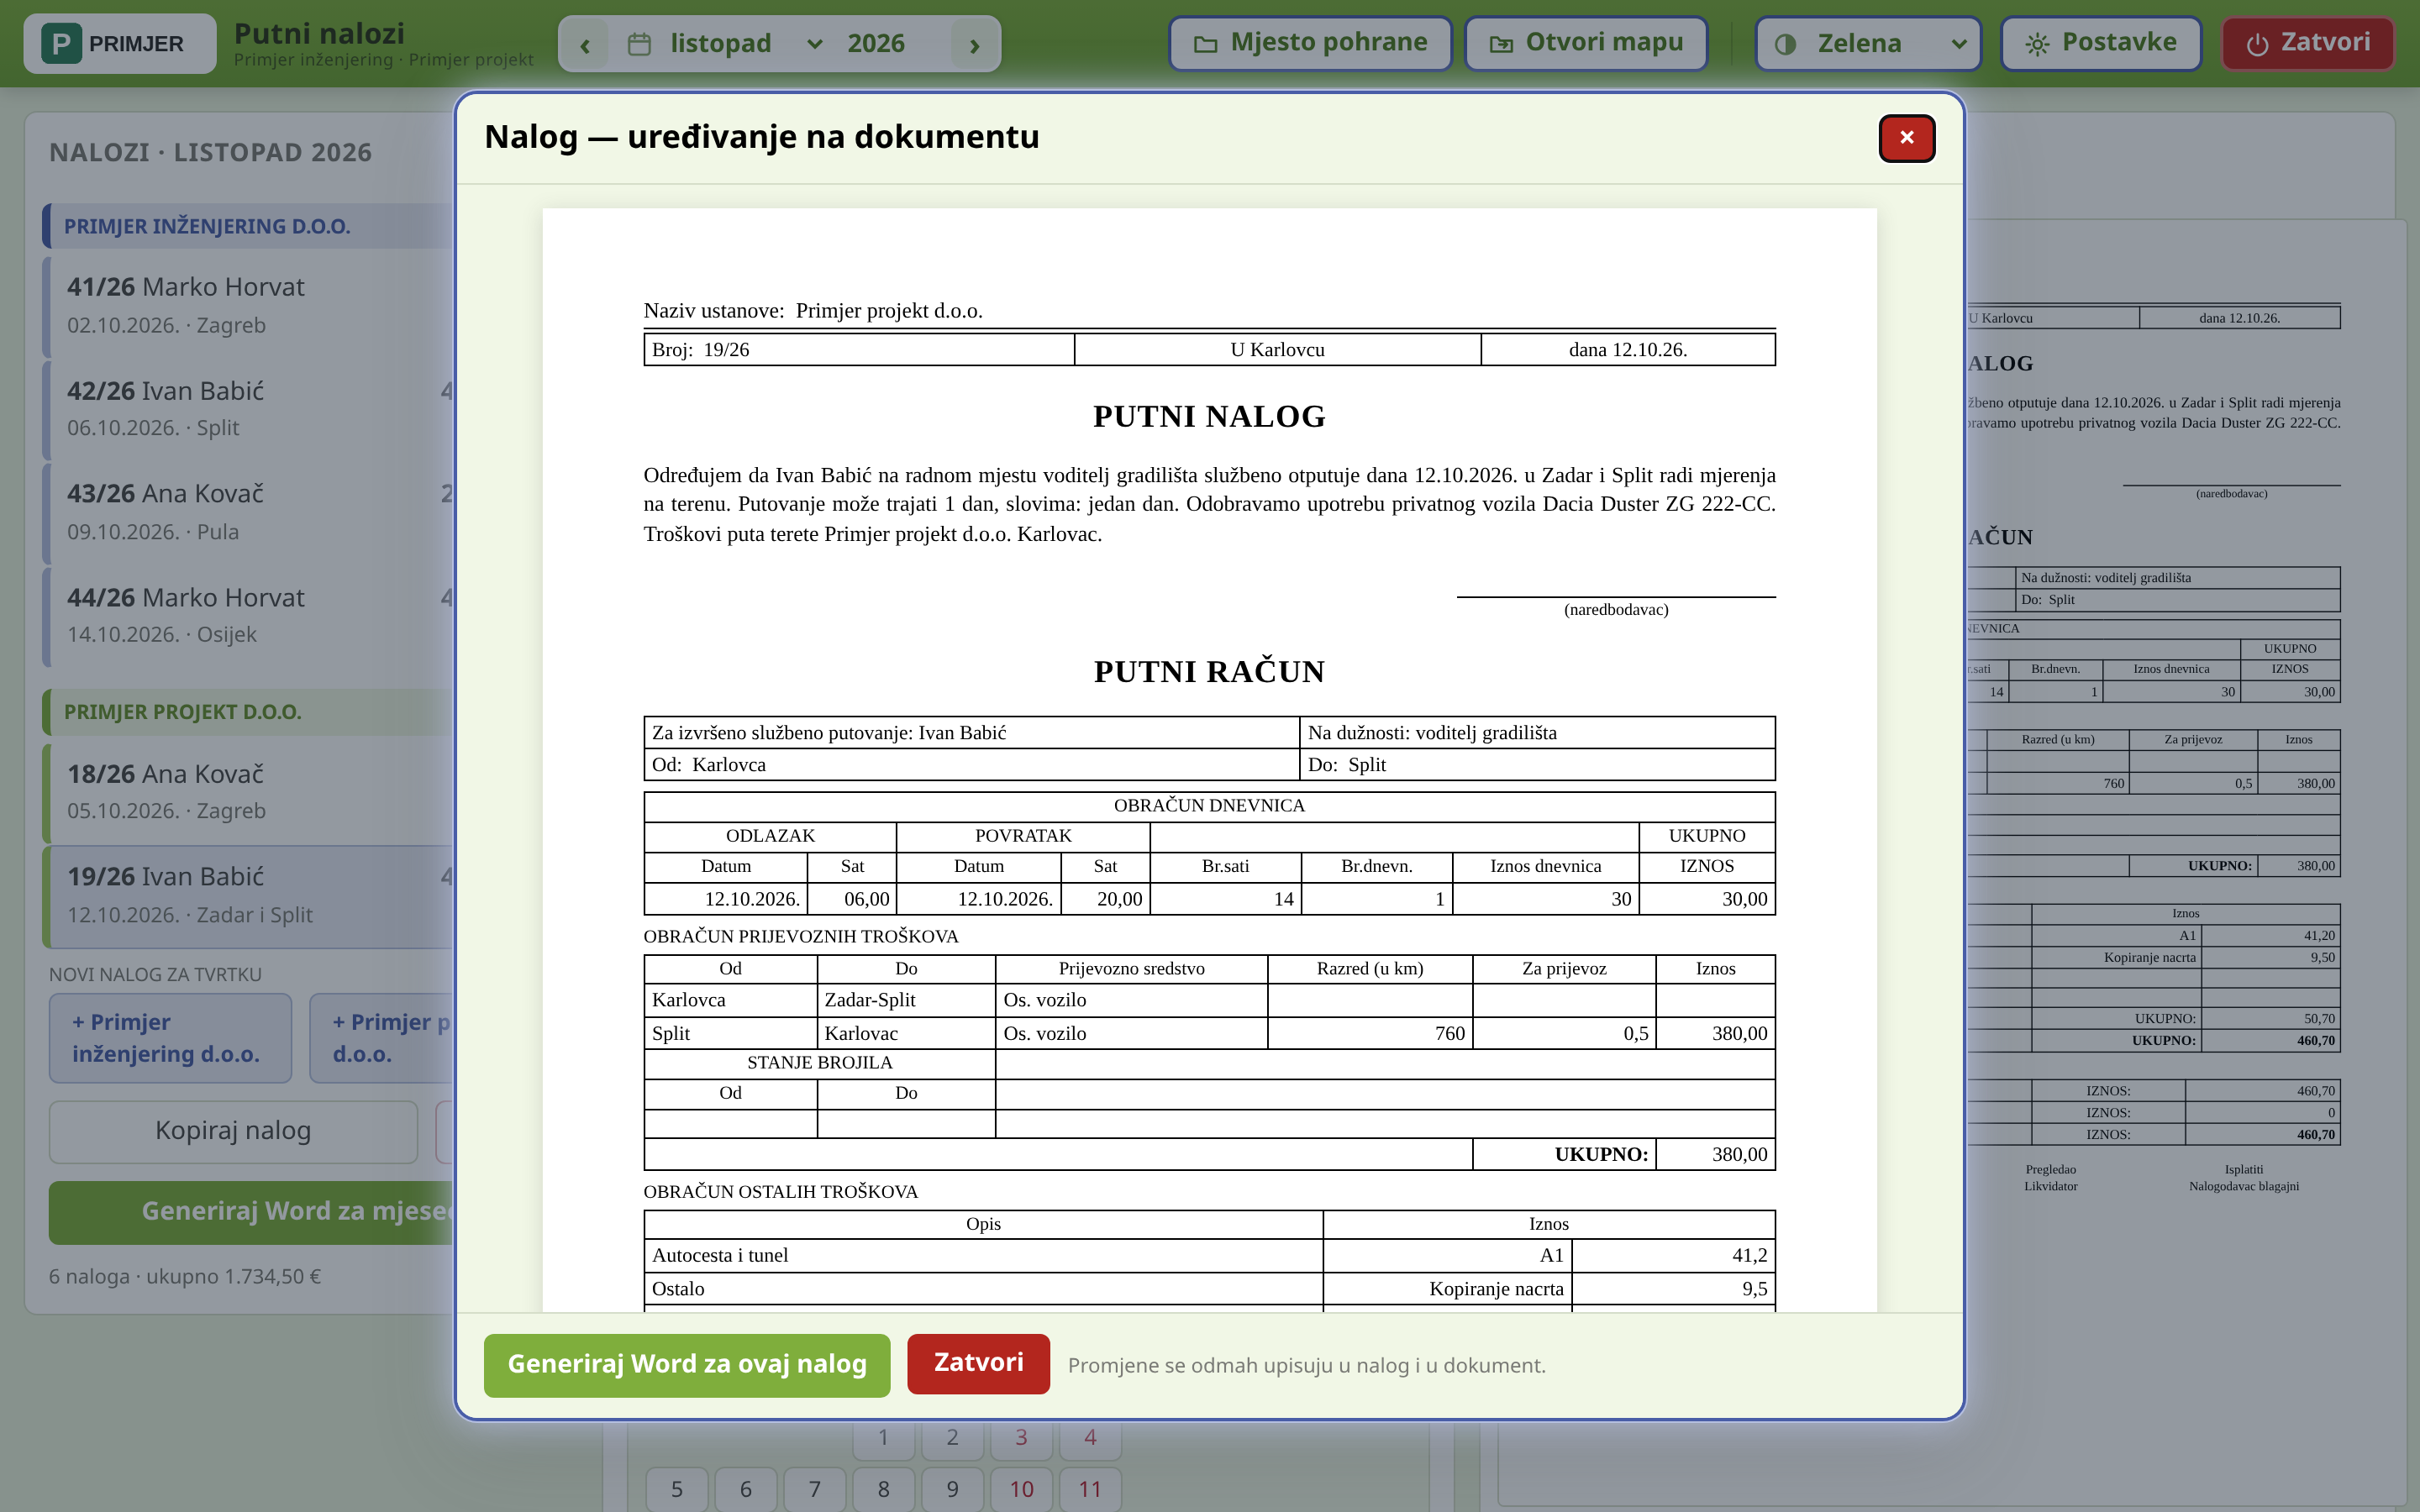Add new nalog for Primjer inženjering d.o.o.
The width and height of the screenshot is (2420, 1512).
pyautogui.click(x=170, y=1037)
